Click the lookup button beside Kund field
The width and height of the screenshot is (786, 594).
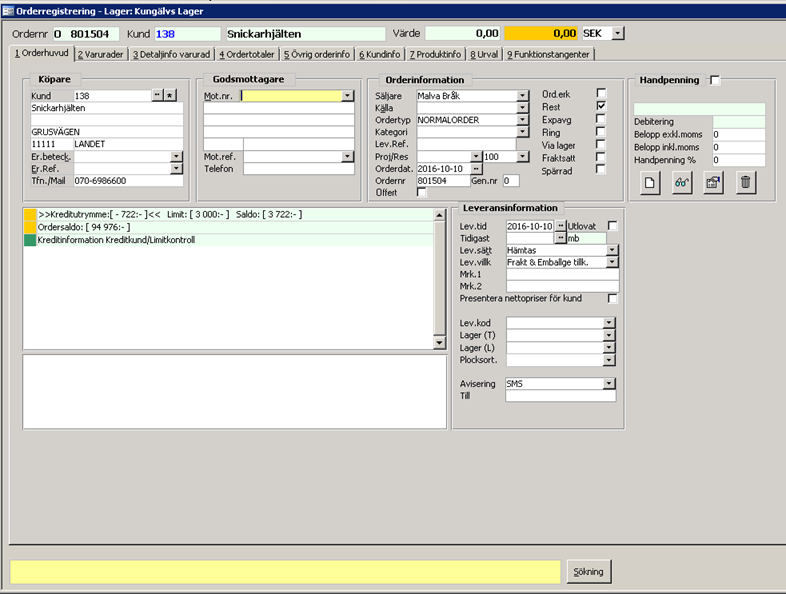point(156,95)
